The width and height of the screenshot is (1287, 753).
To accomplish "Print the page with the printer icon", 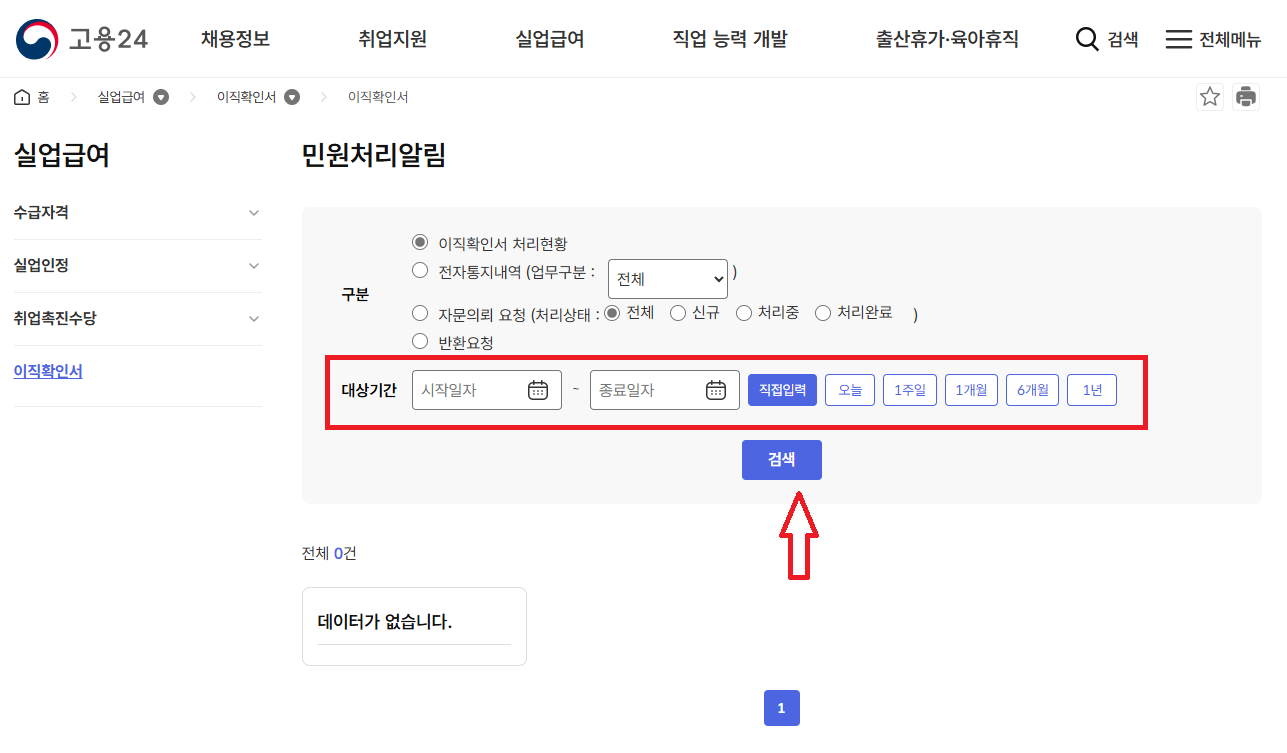I will (1246, 96).
